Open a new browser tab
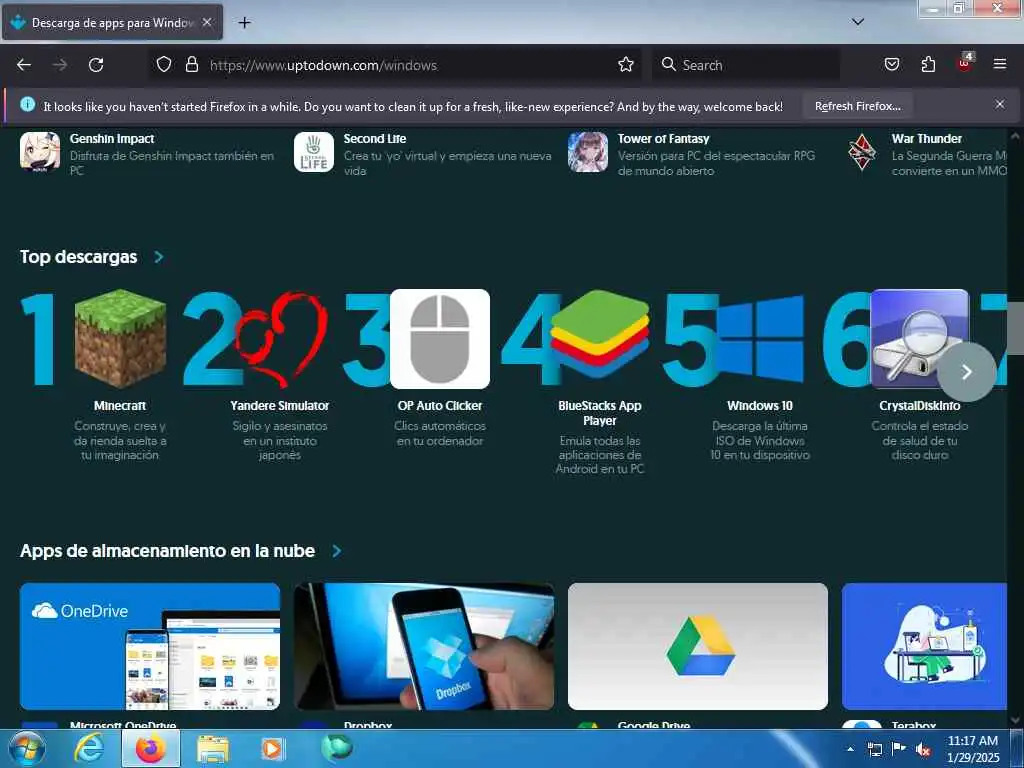 (244, 23)
